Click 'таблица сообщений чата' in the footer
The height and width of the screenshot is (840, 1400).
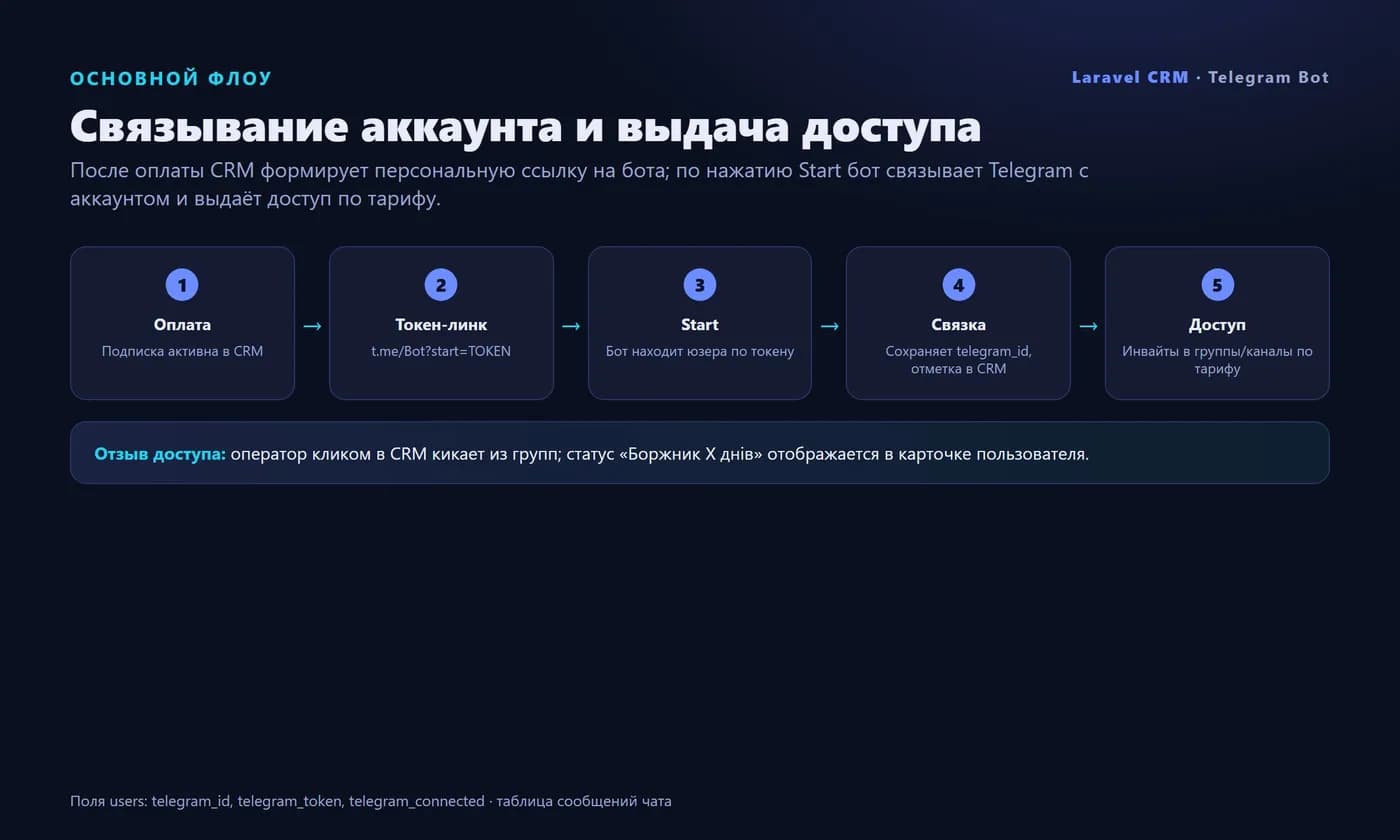584,801
